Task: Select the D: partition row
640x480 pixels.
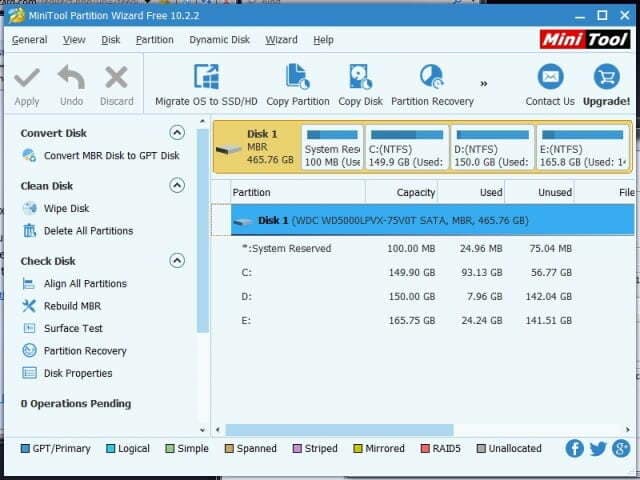Action: click(247, 295)
